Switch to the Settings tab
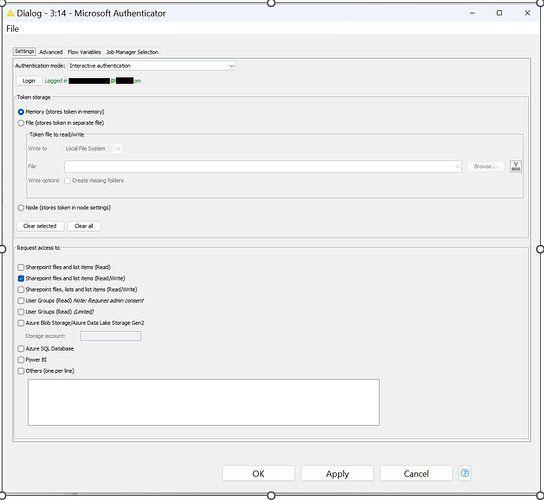544x500 pixels. tap(24, 51)
